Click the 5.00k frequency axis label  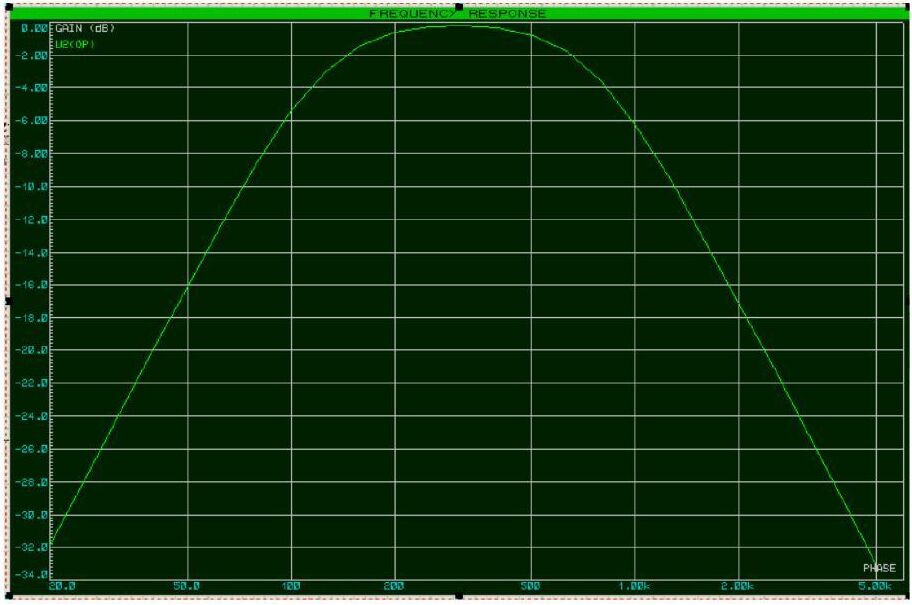click(x=875, y=586)
